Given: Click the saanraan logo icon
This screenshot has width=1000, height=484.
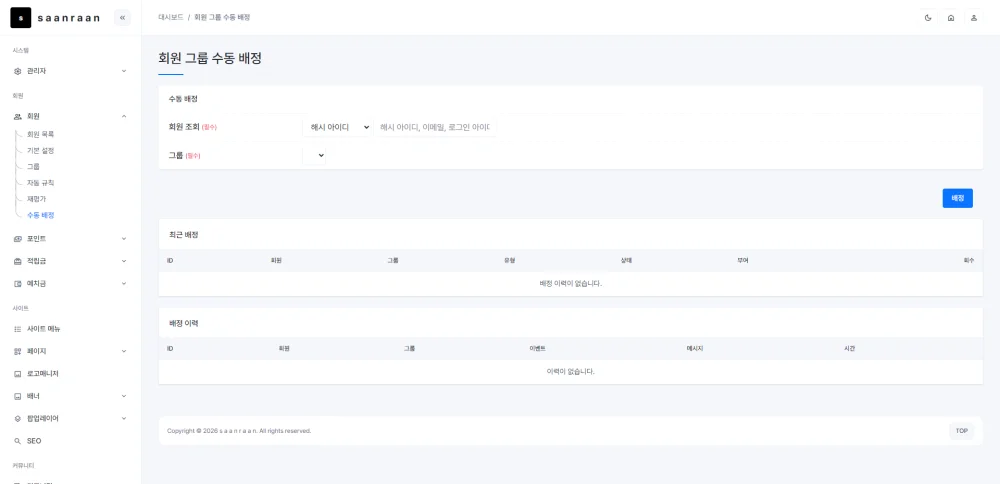Looking at the screenshot, I should pos(20,18).
